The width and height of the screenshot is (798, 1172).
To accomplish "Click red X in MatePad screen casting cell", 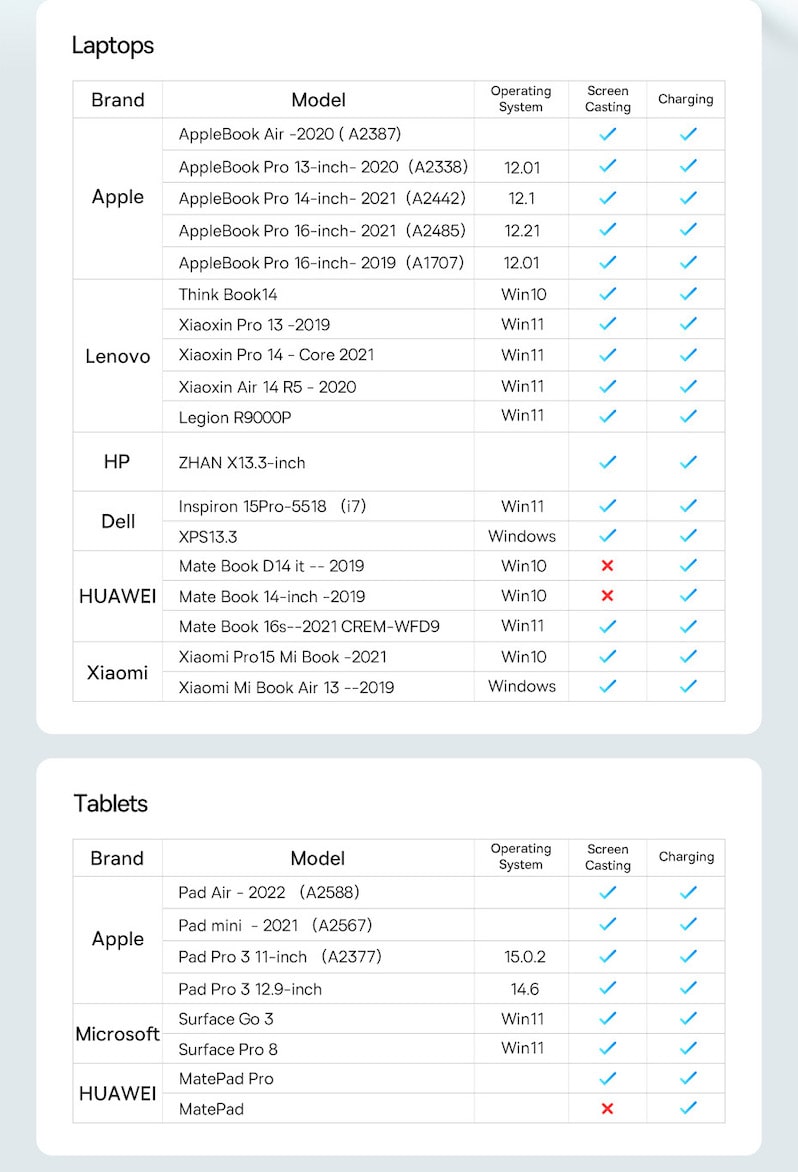I will (x=607, y=1108).
